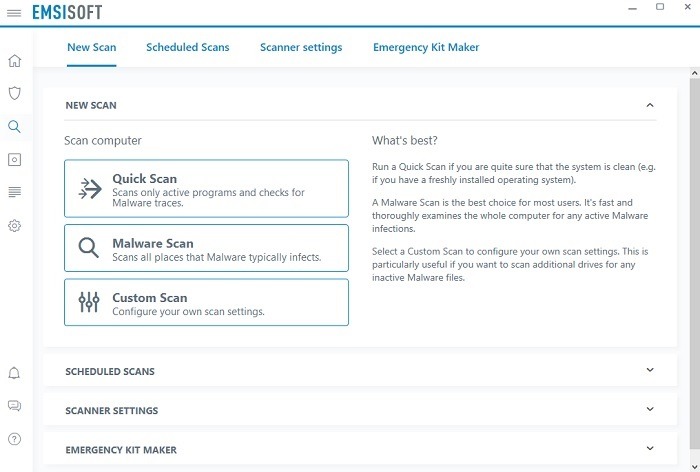Switch to the Scheduled Scans tab

[x=188, y=47]
